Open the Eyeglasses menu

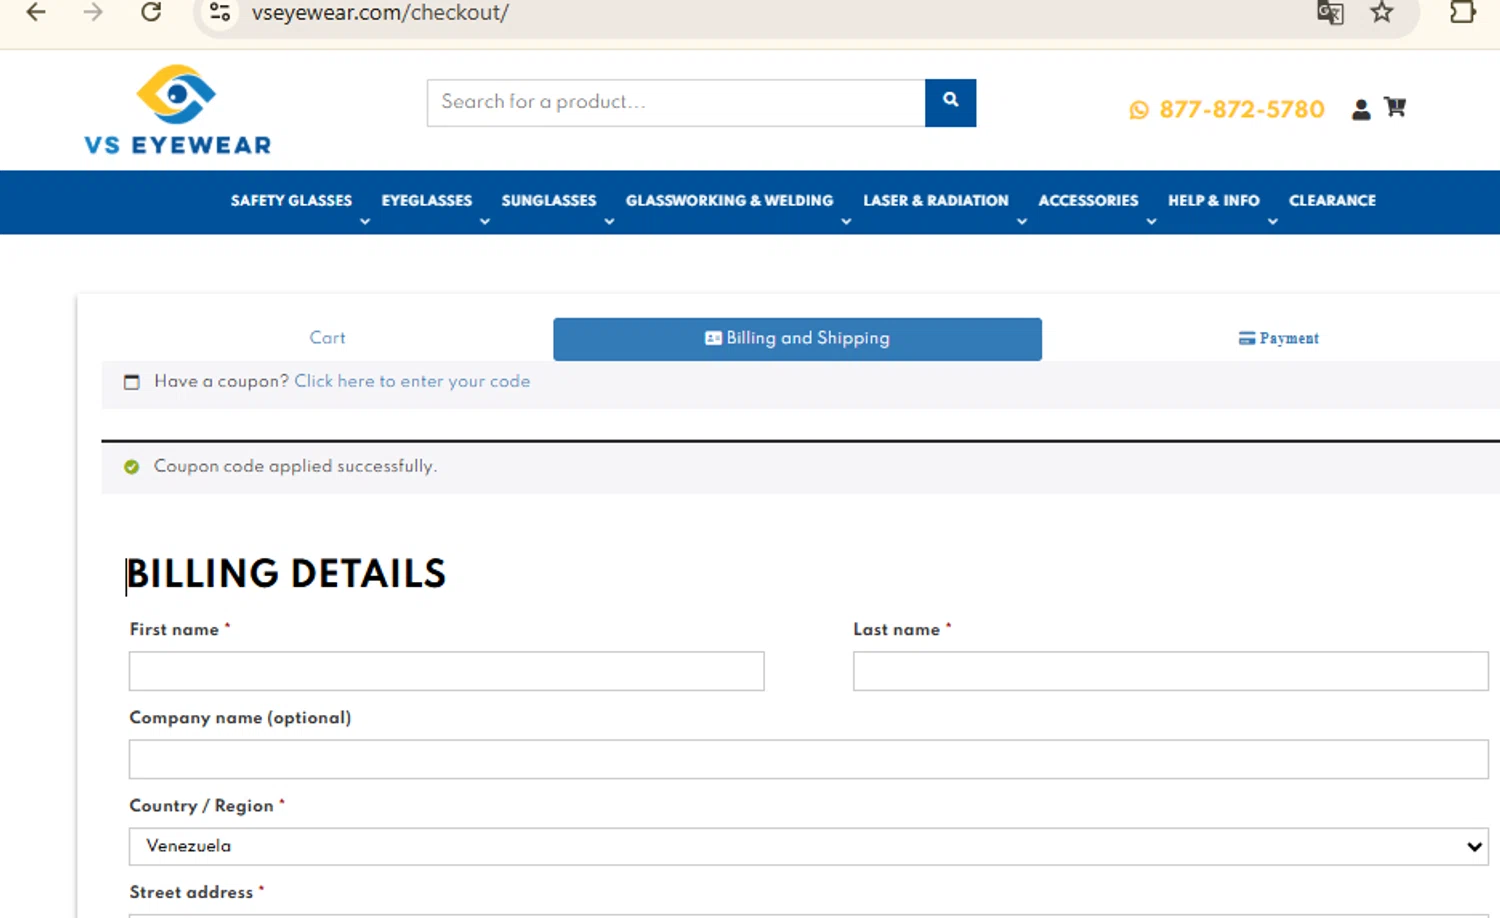pyautogui.click(x=426, y=200)
